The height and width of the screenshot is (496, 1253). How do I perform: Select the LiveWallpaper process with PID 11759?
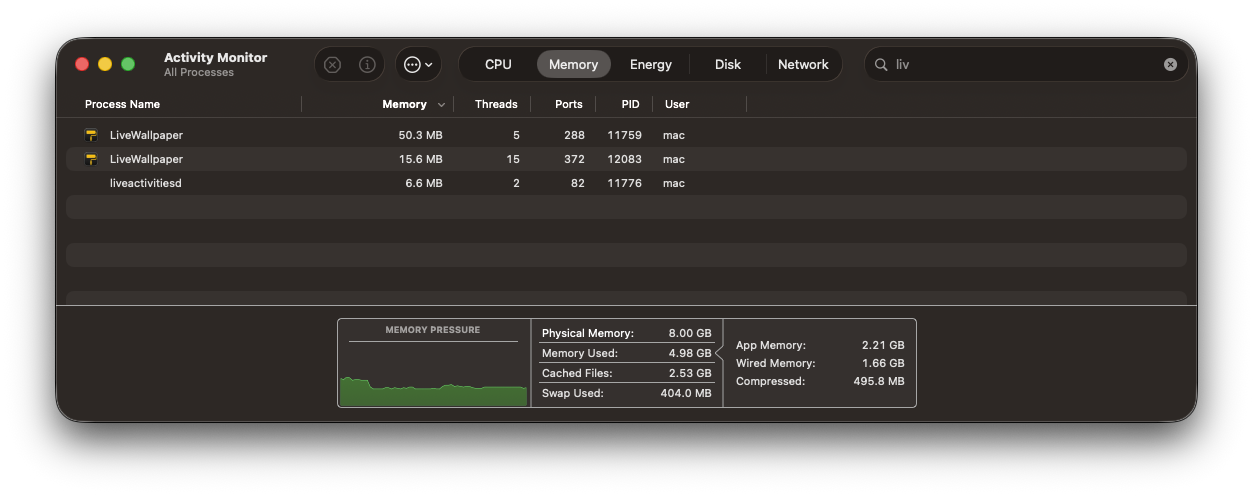(626, 135)
